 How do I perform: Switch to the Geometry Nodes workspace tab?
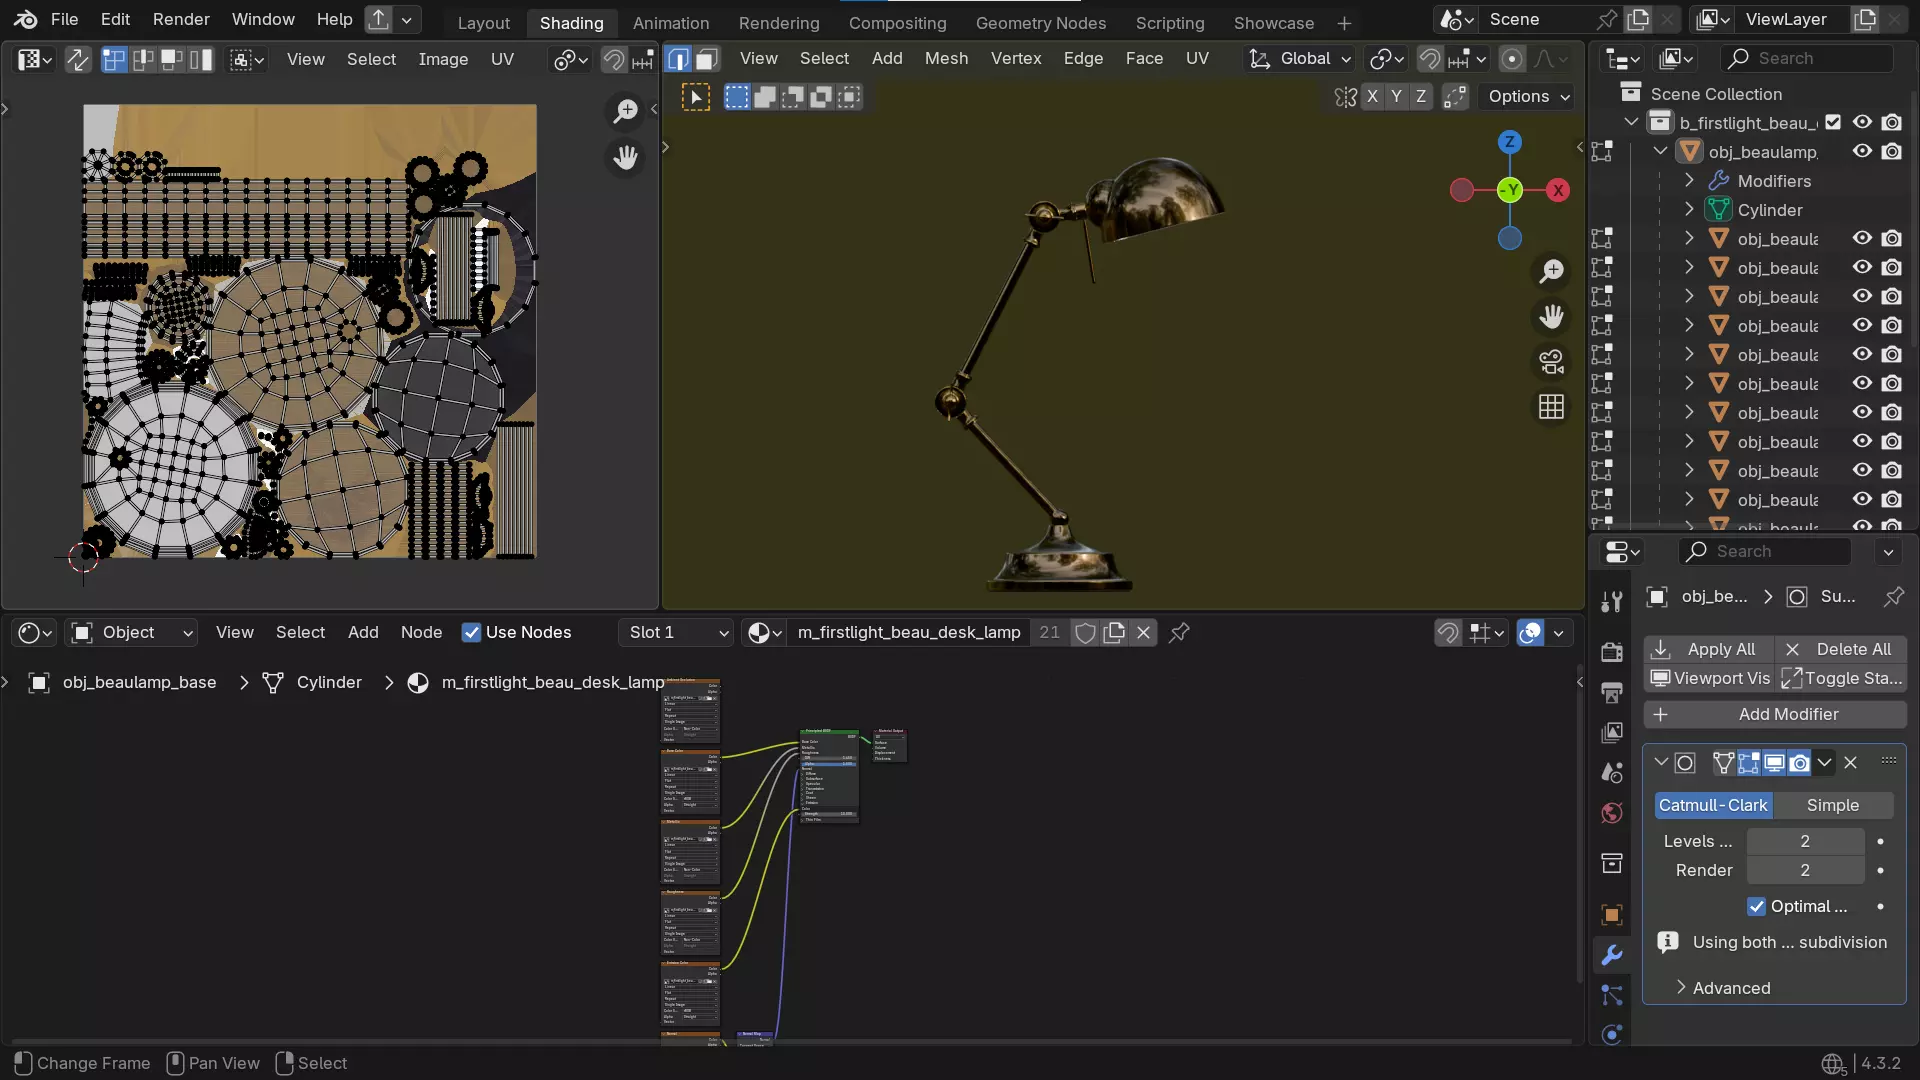pos(1040,22)
